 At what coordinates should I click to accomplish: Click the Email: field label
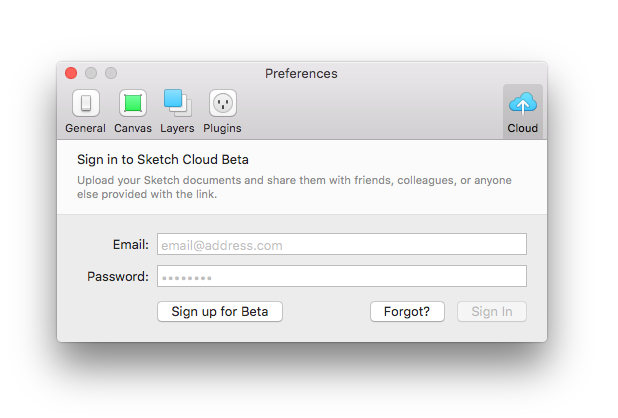[x=130, y=245]
